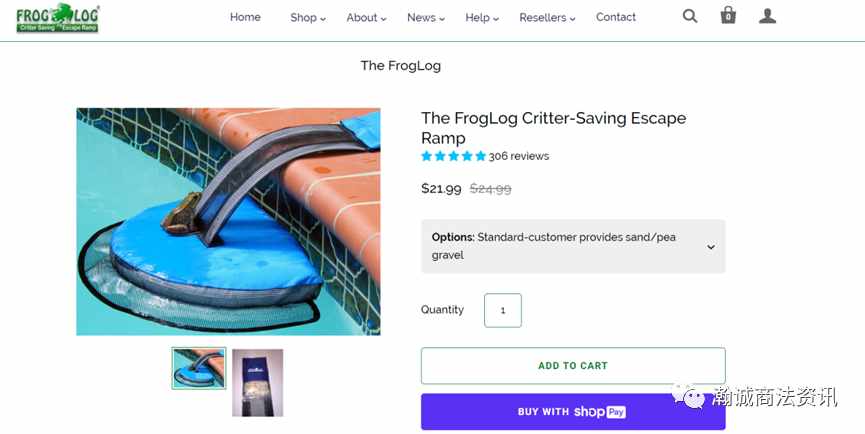Image resolution: width=865 pixels, height=434 pixels.
Task: Select the frog ramp thumbnail
Action: pyautogui.click(x=199, y=368)
